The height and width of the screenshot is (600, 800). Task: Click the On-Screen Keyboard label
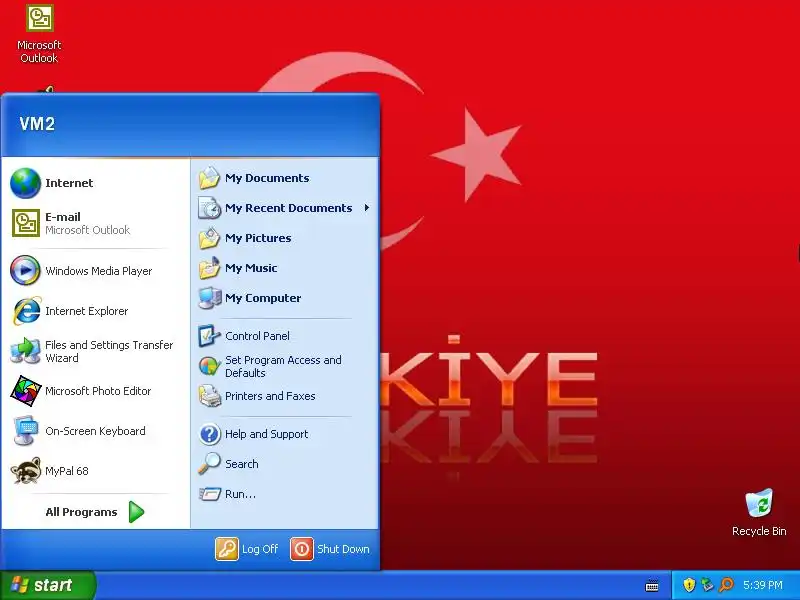[x=95, y=431]
